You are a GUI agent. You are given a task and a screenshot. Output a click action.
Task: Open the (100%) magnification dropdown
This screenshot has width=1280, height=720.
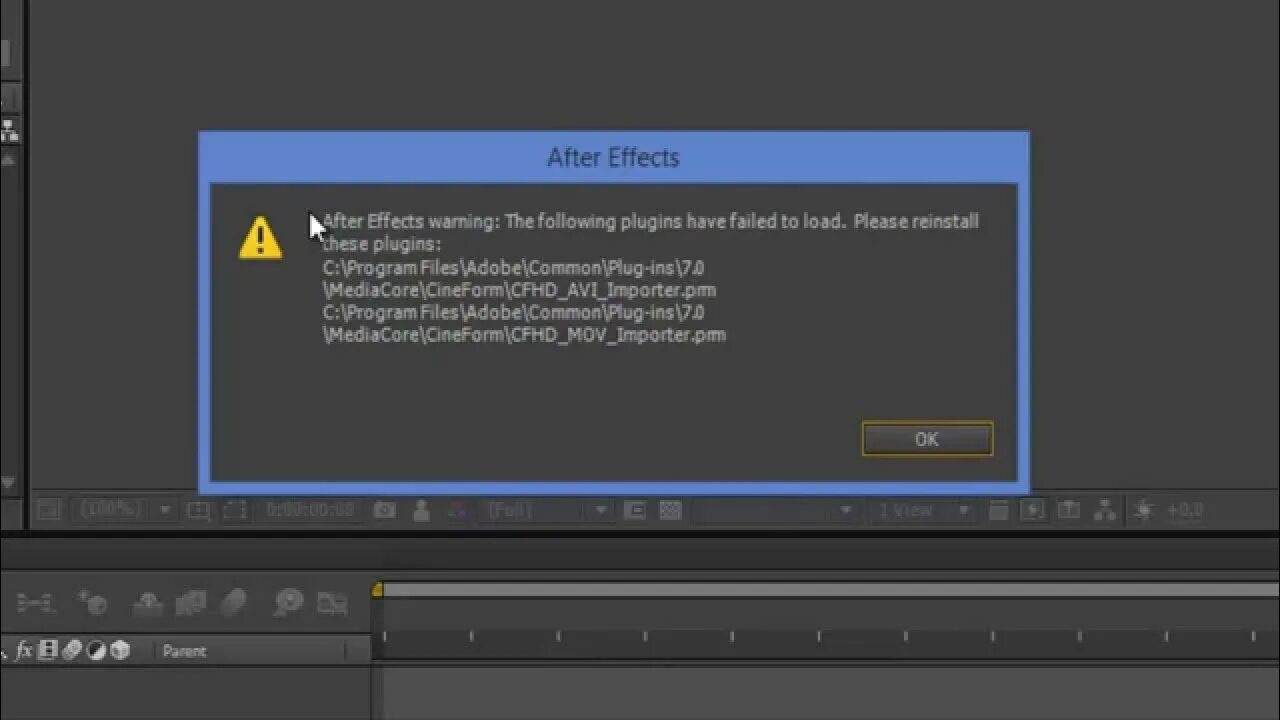pyautogui.click(x=125, y=510)
